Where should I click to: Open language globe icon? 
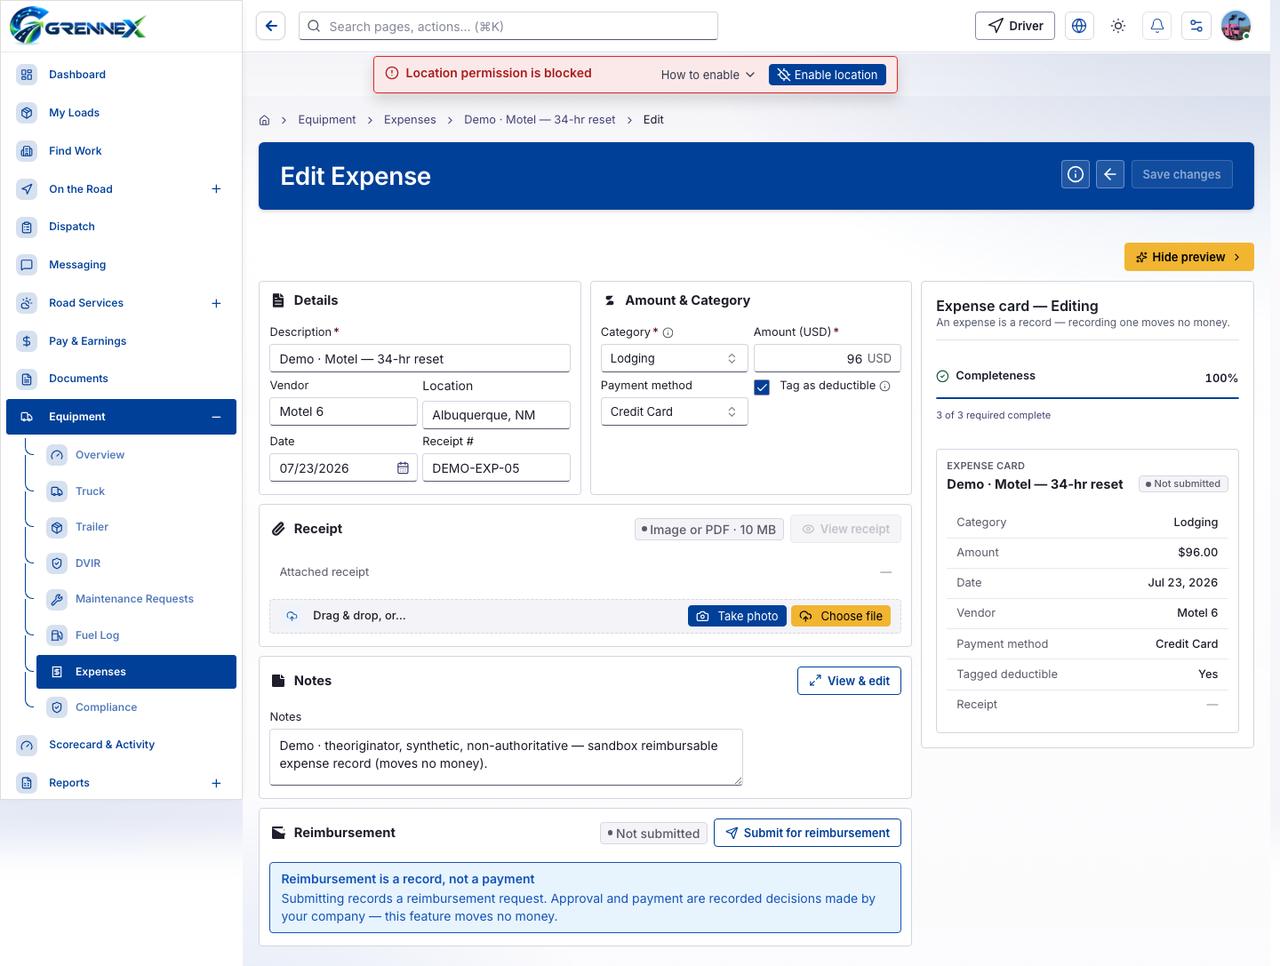tap(1079, 26)
